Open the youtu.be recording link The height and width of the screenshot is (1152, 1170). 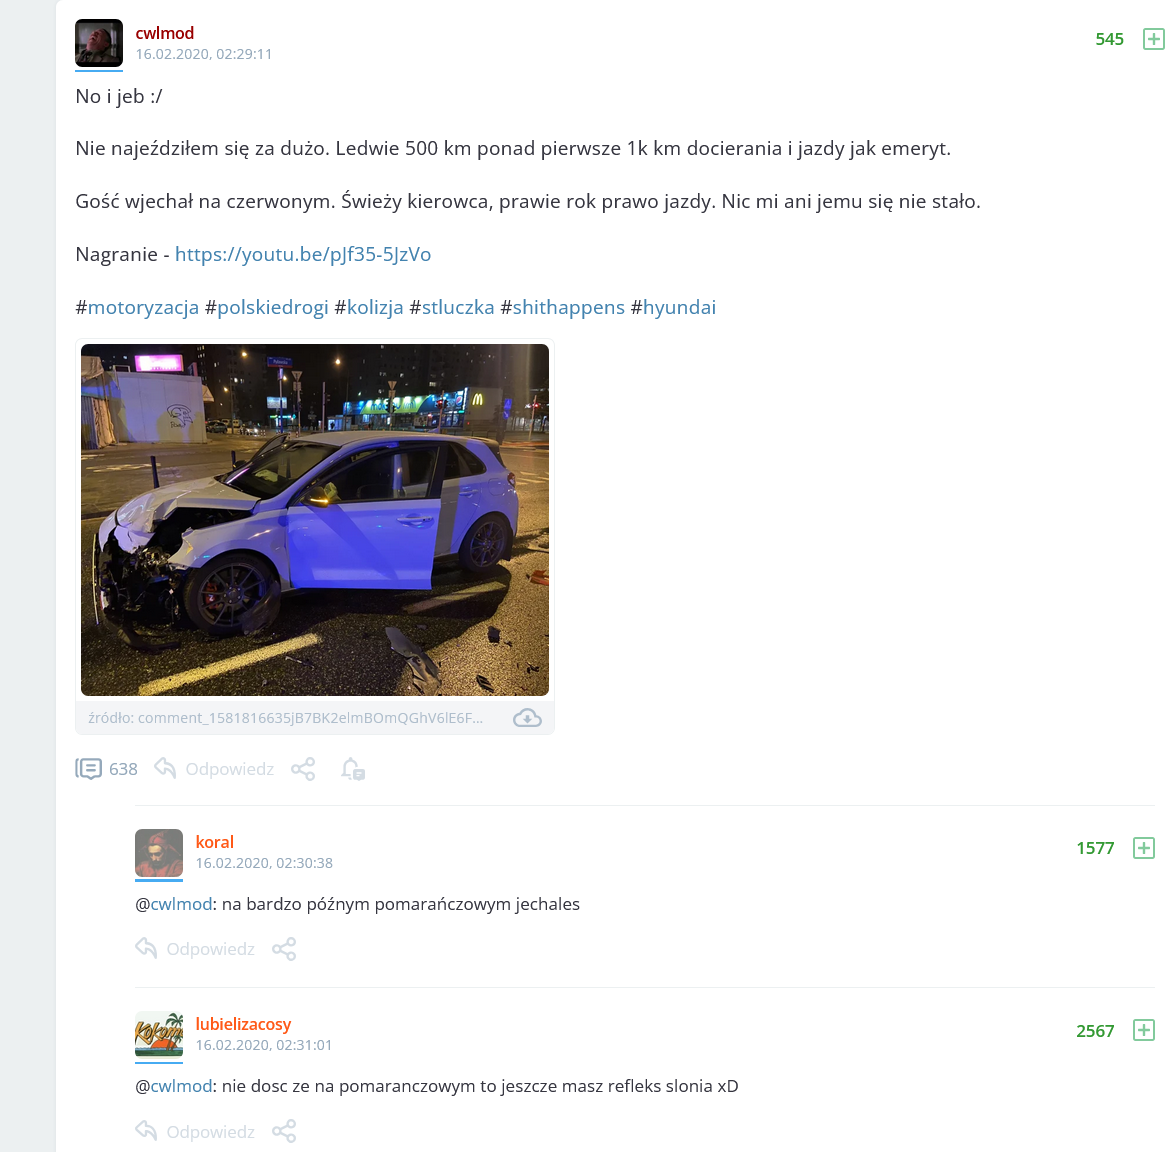click(x=303, y=254)
